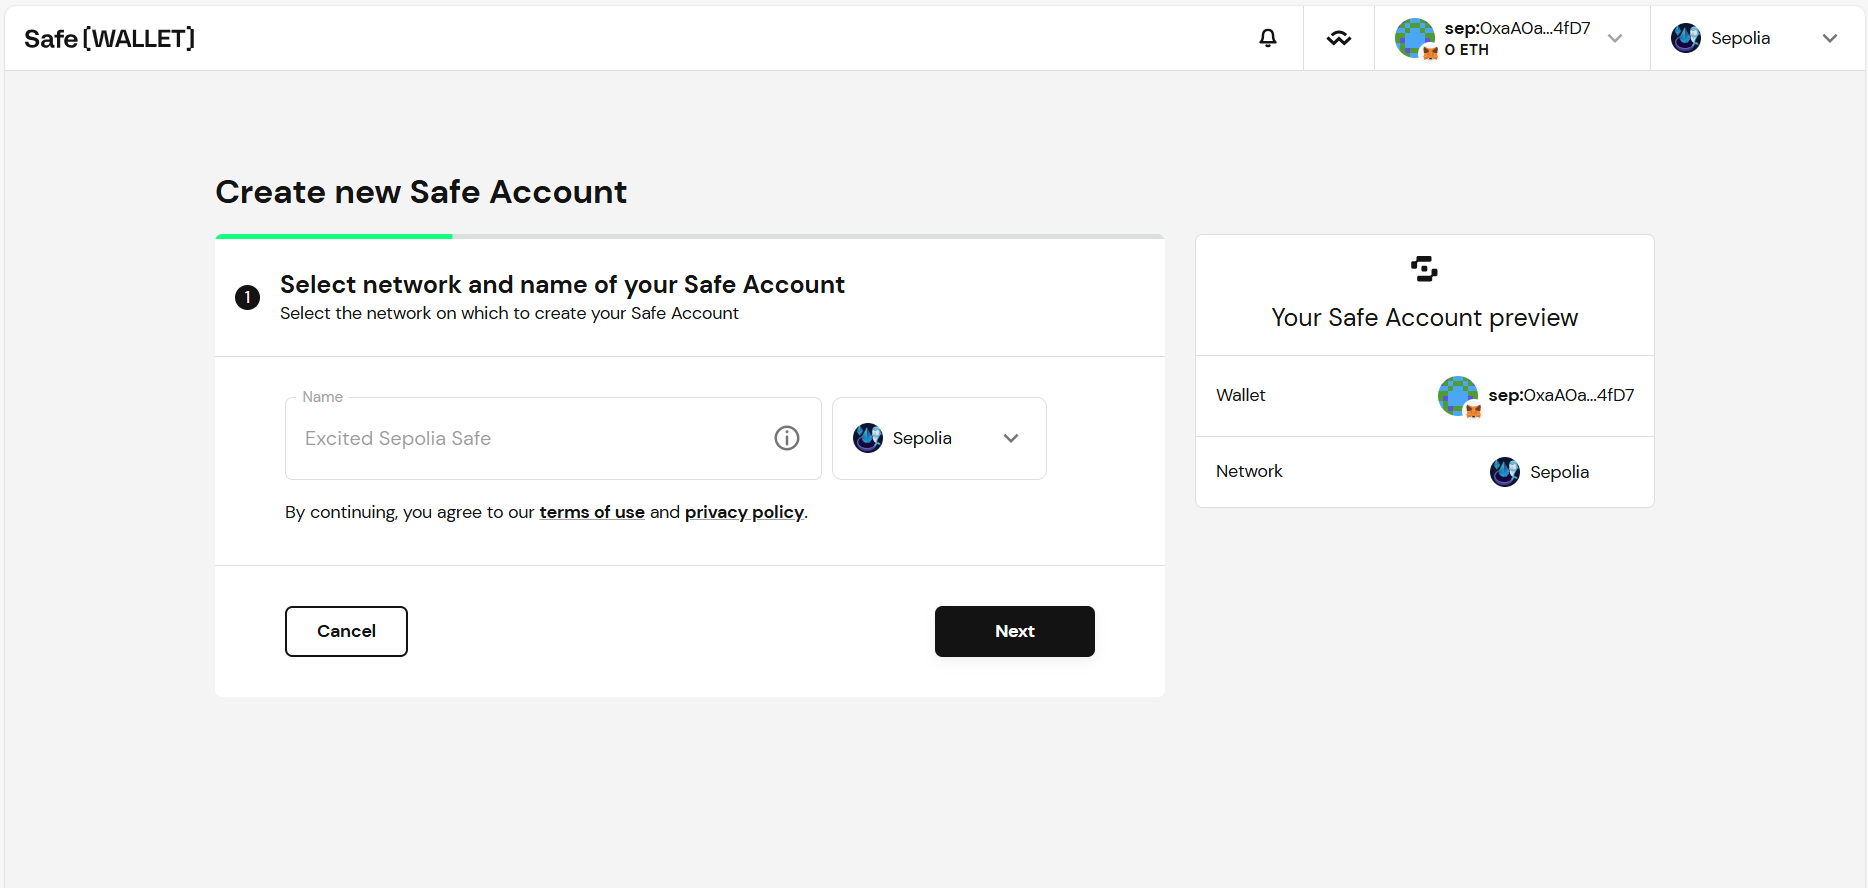Expand the form's Sepolia network selector
The width and height of the screenshot is (1868, 888).
point(1011,438)
